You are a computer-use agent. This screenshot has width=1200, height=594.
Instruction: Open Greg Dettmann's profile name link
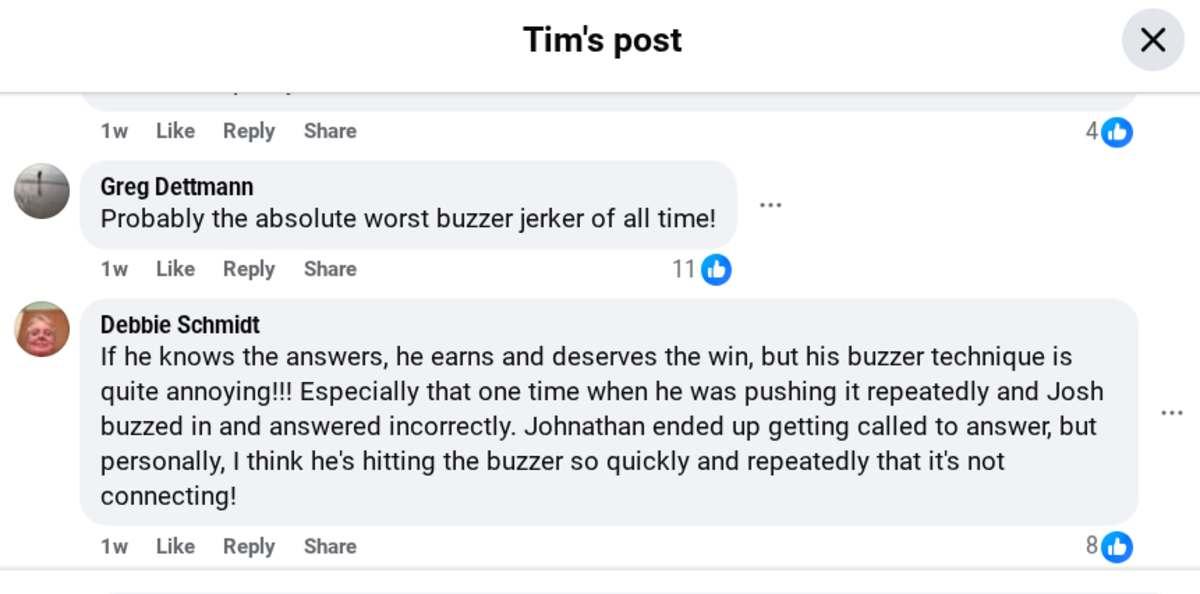pyautogui.click(x=177, y=187)
